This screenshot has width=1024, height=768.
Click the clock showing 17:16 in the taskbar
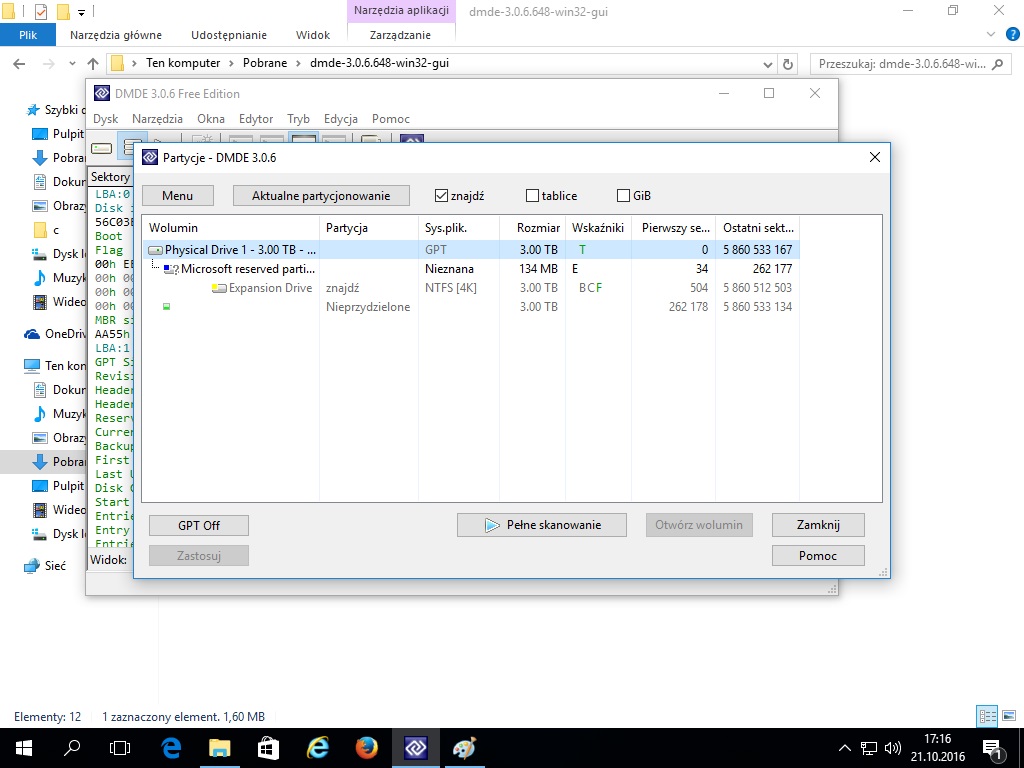pos(937,739)
